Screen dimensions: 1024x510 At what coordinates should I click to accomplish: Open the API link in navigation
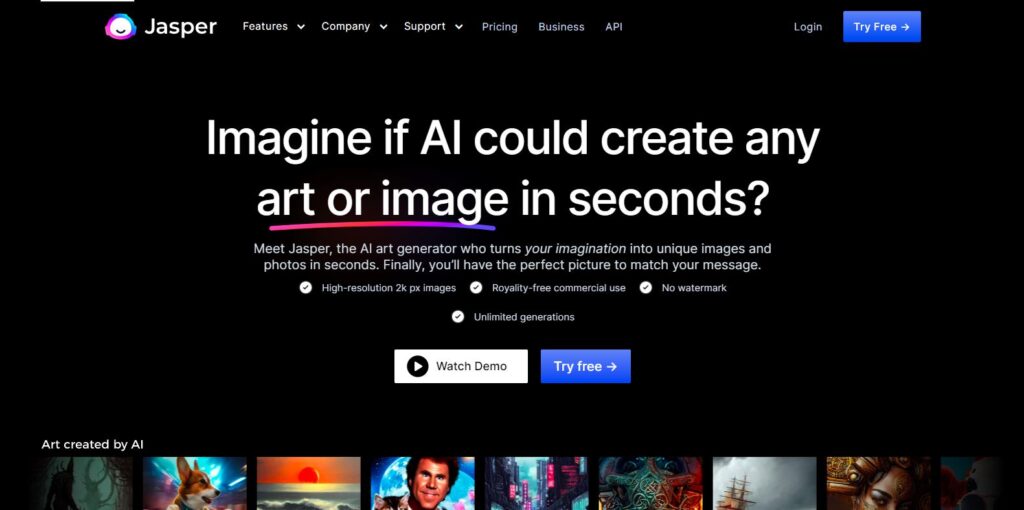pyautogui.click(x=614, y=27)
